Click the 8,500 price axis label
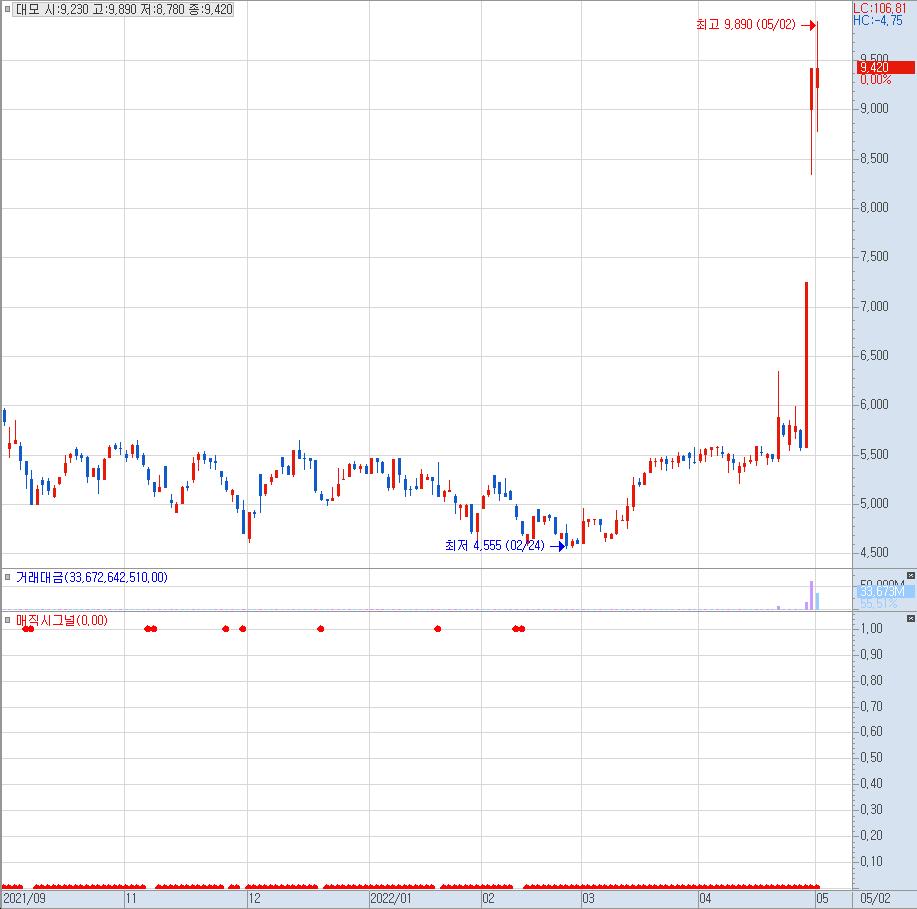The image size is (917, 909). (874, 158)
